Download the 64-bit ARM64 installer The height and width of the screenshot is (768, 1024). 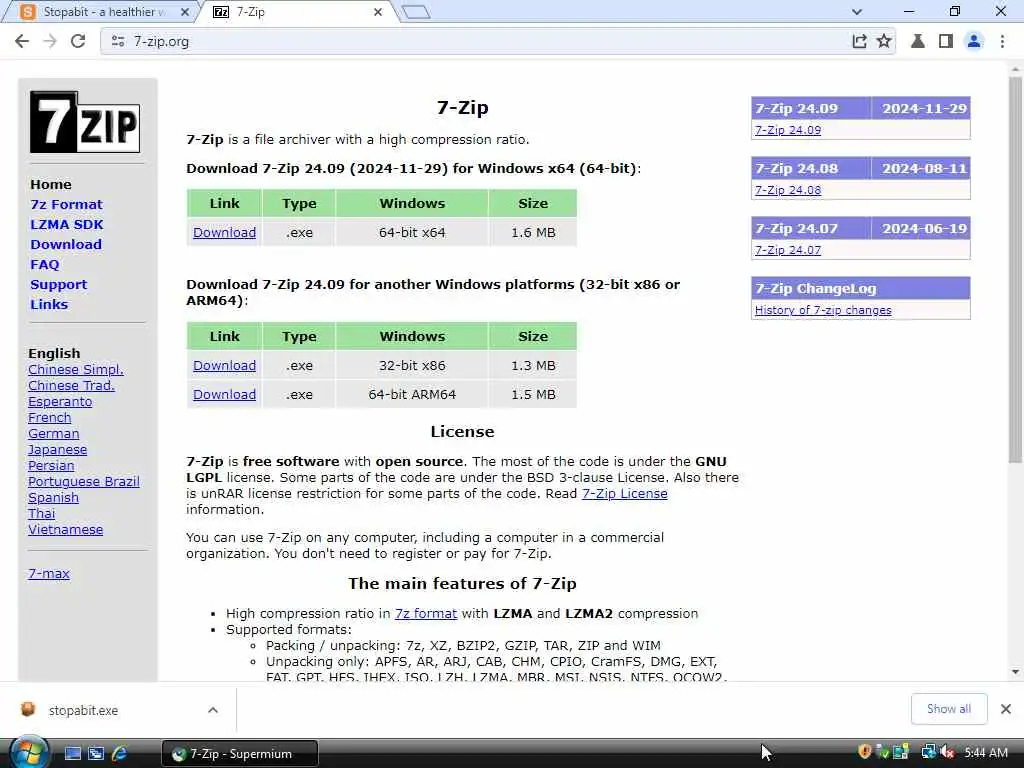224,394
